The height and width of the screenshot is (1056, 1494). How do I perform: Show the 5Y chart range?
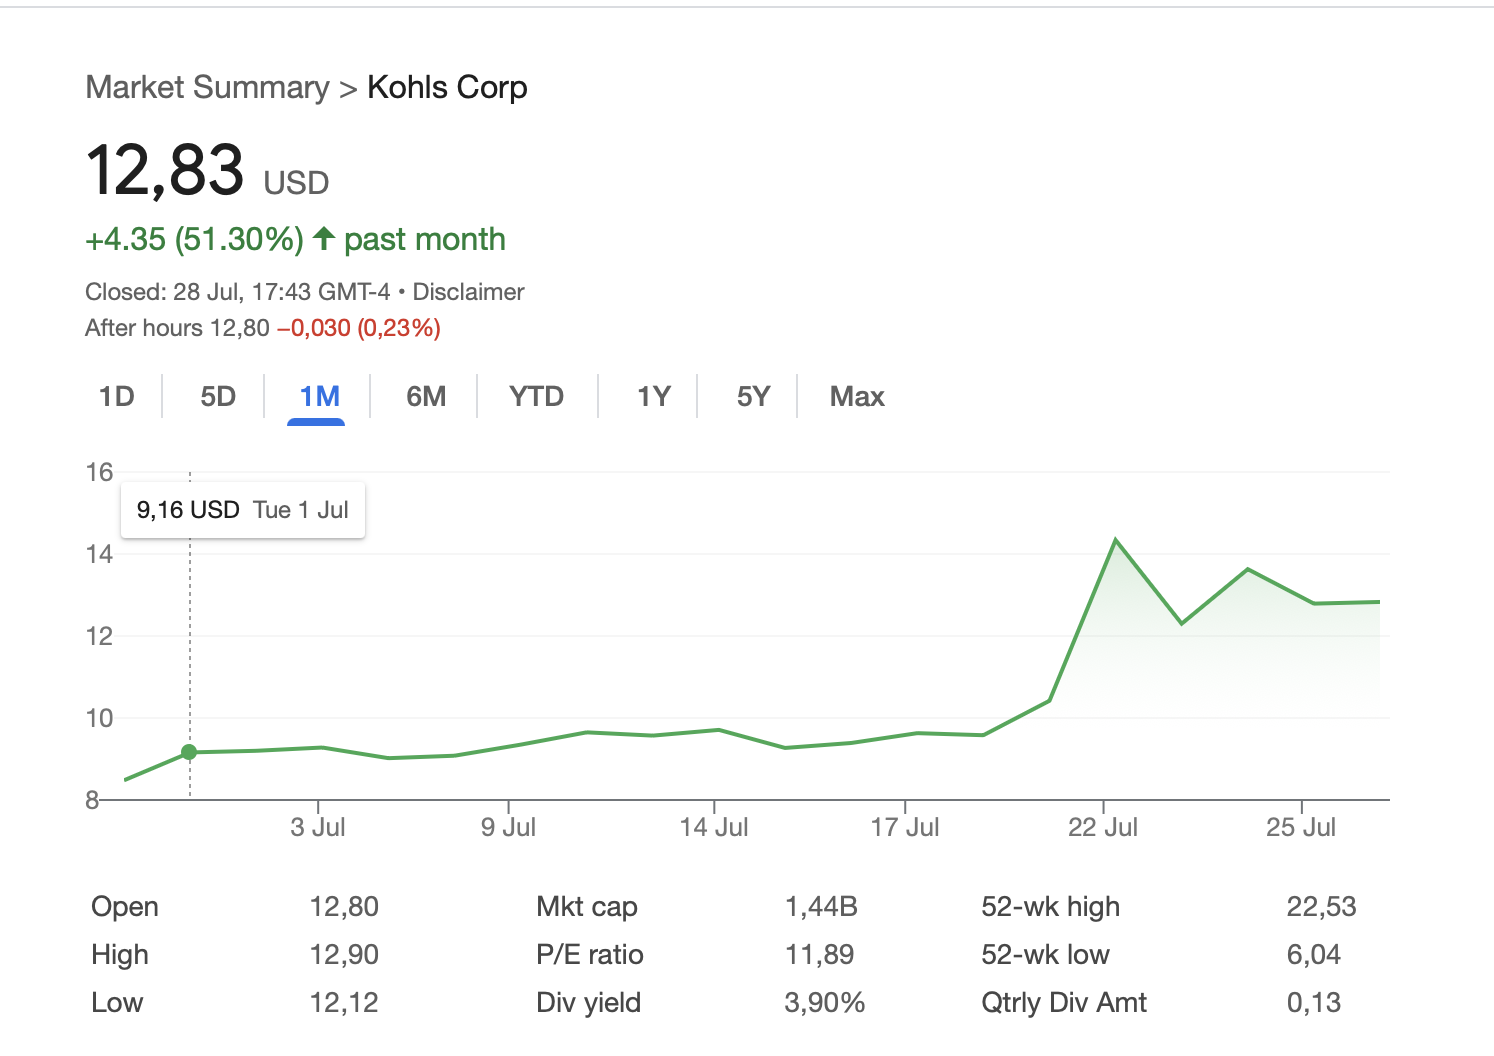point(753,397)
